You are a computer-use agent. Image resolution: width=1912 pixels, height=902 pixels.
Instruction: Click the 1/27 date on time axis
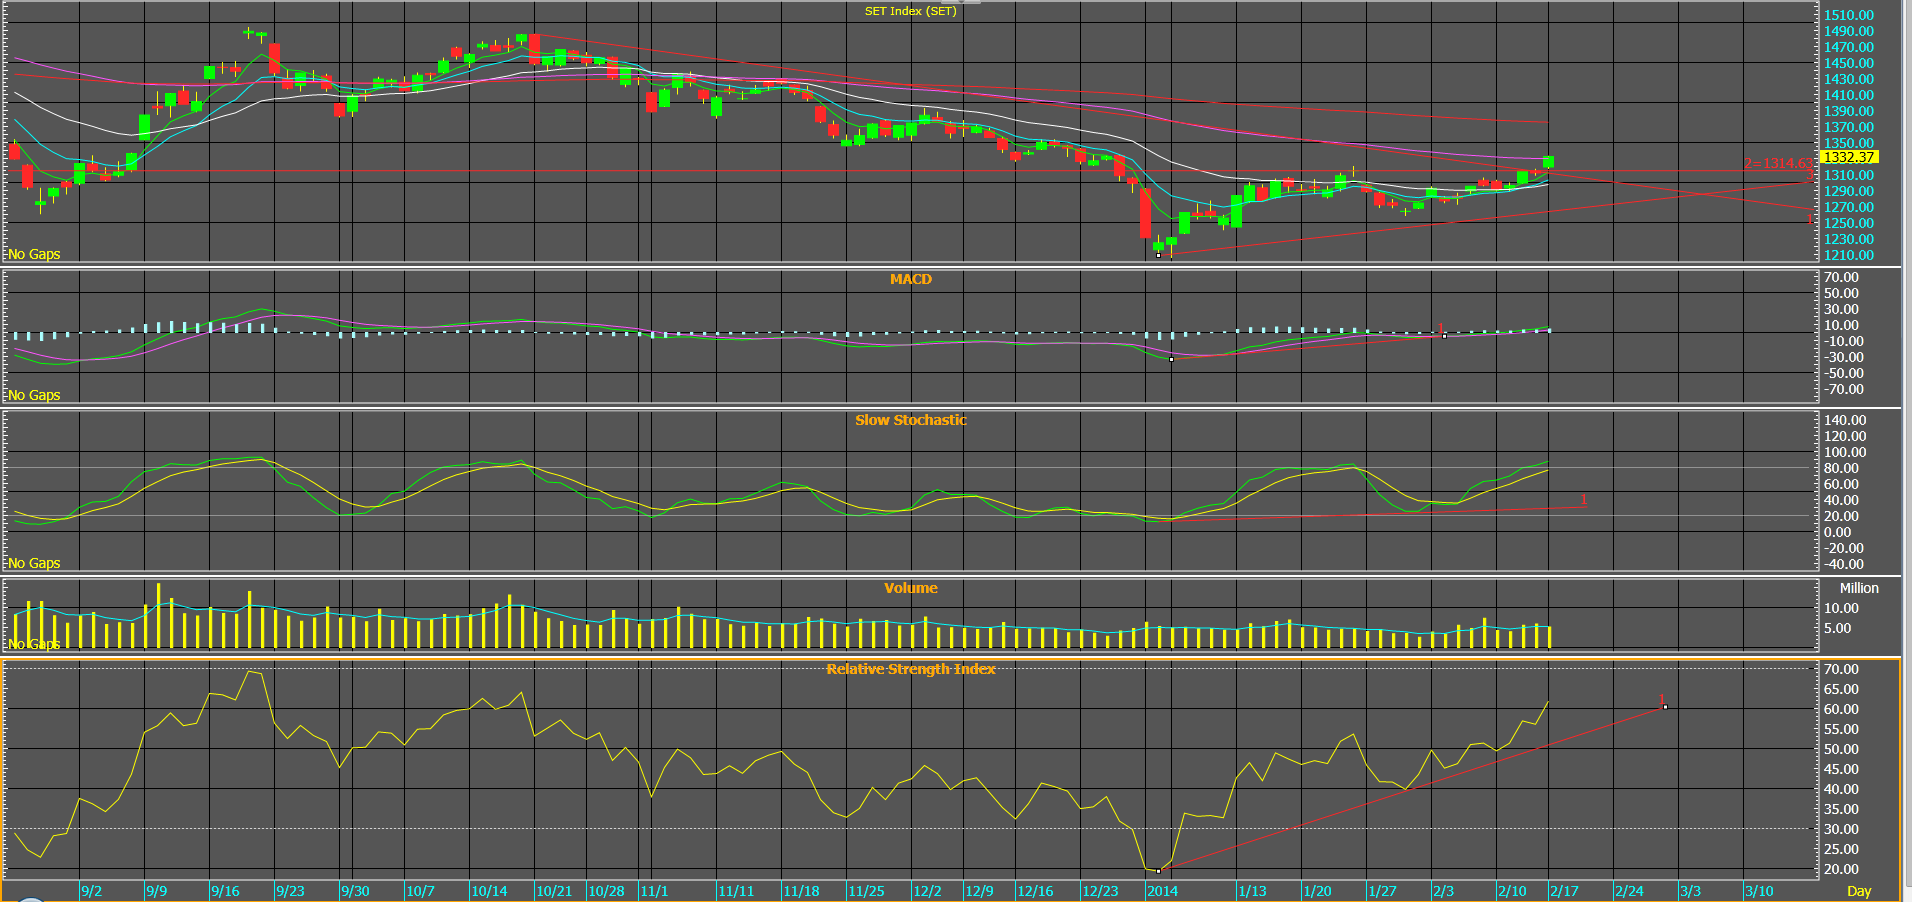click(x=1382, y=891)
